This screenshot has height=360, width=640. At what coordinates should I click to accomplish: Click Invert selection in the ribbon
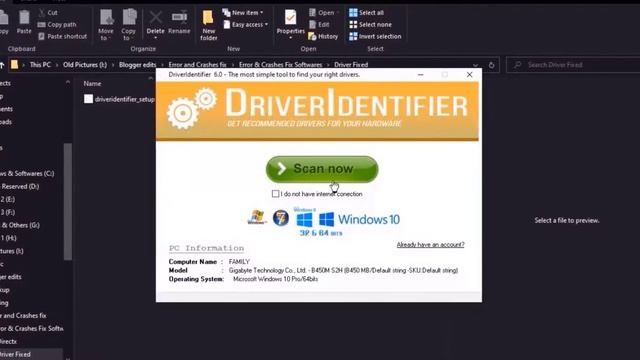375,36
